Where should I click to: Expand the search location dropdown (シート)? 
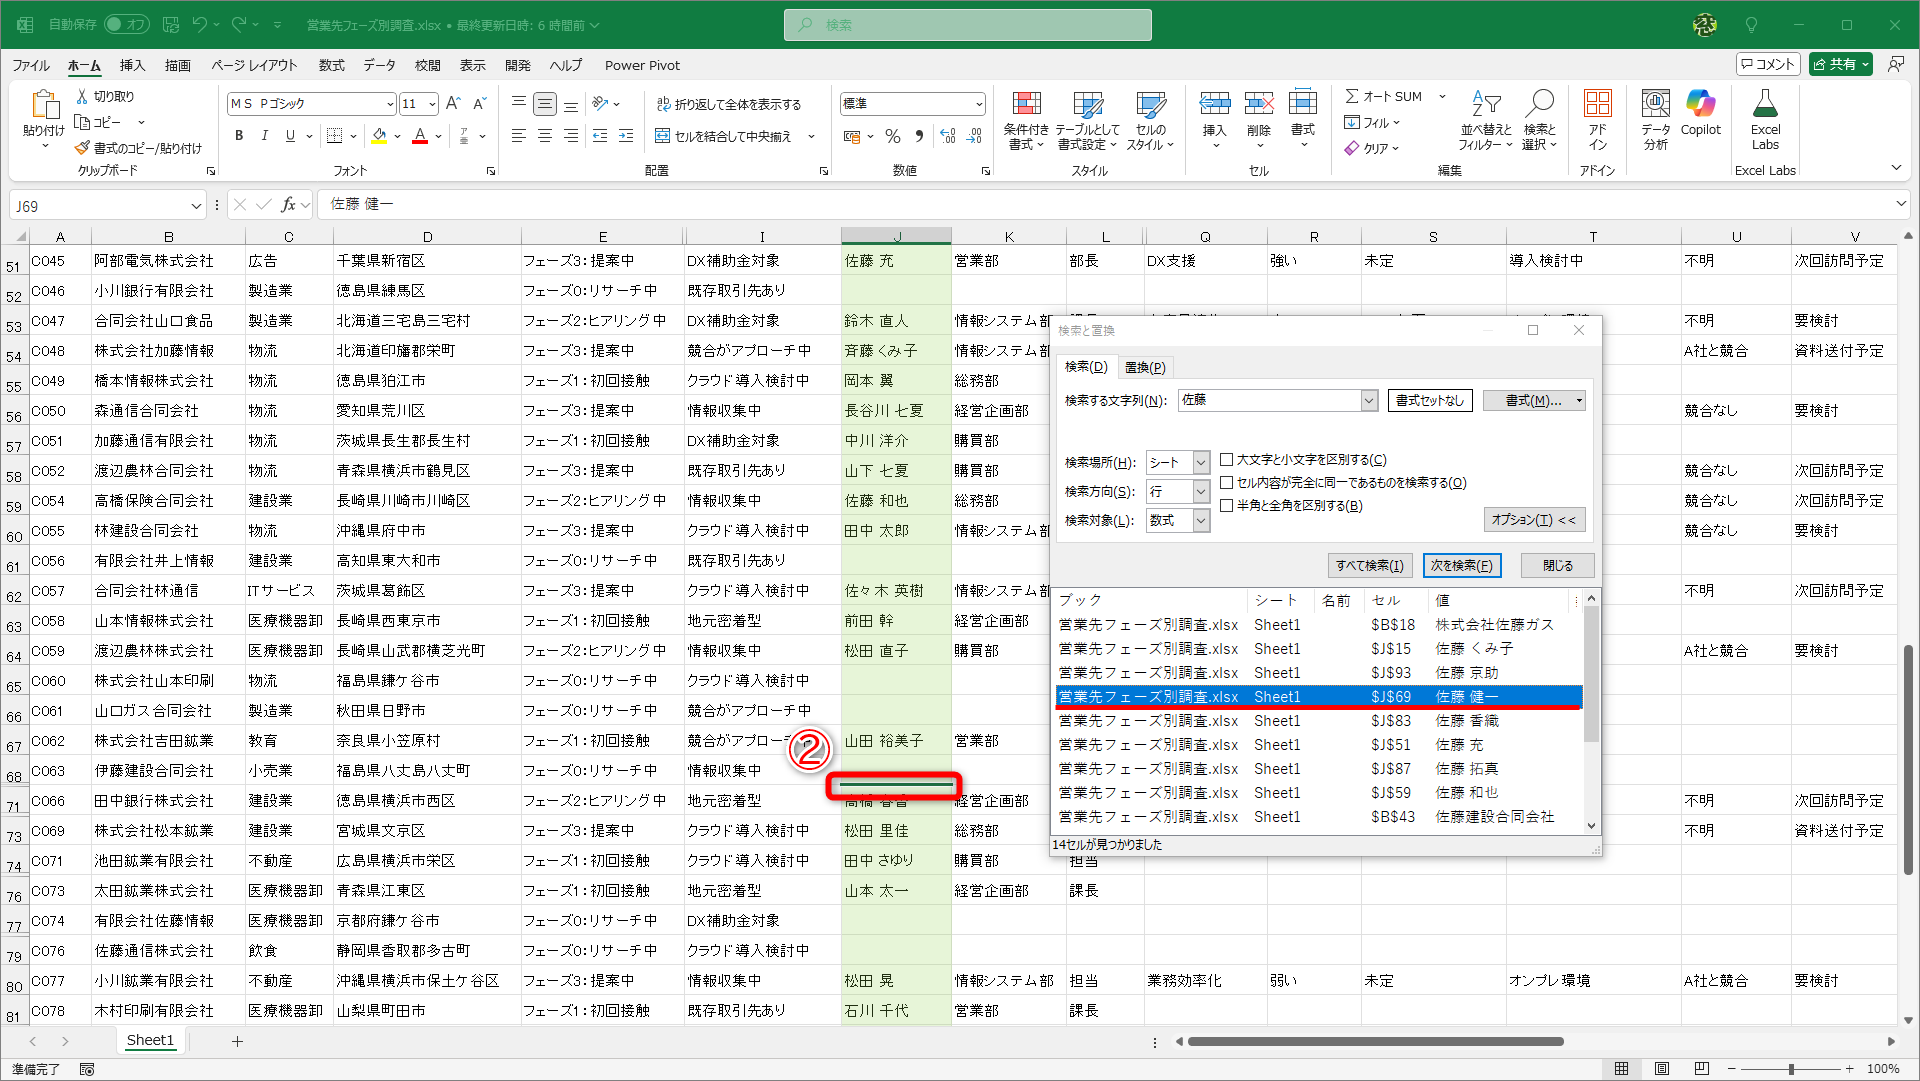1201,463
